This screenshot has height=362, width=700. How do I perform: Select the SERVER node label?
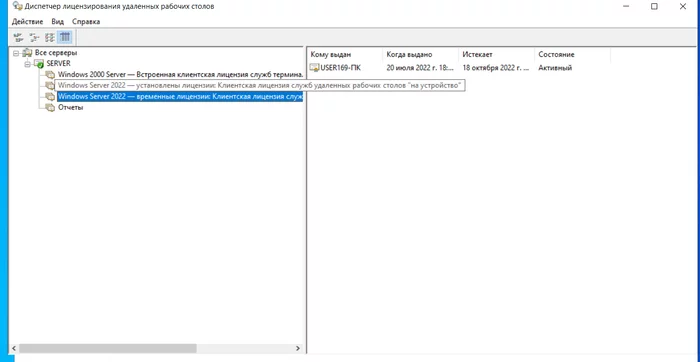point(58,63)
